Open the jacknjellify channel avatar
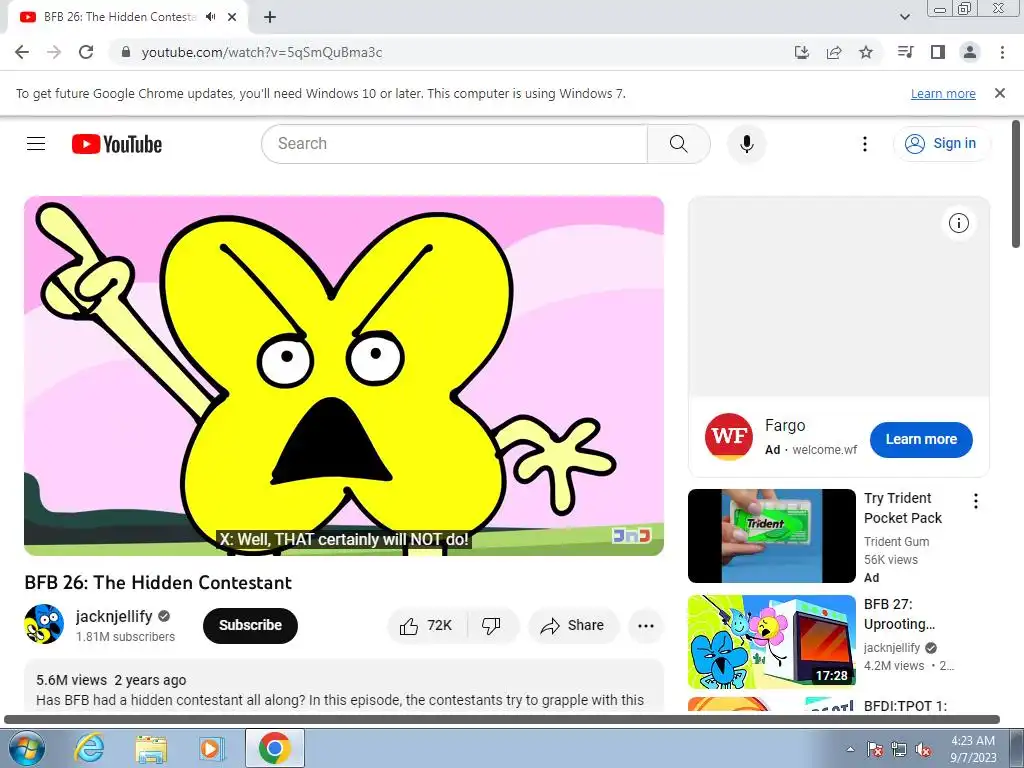Screen dimensions: 1024x768 [x=44, y=624]
